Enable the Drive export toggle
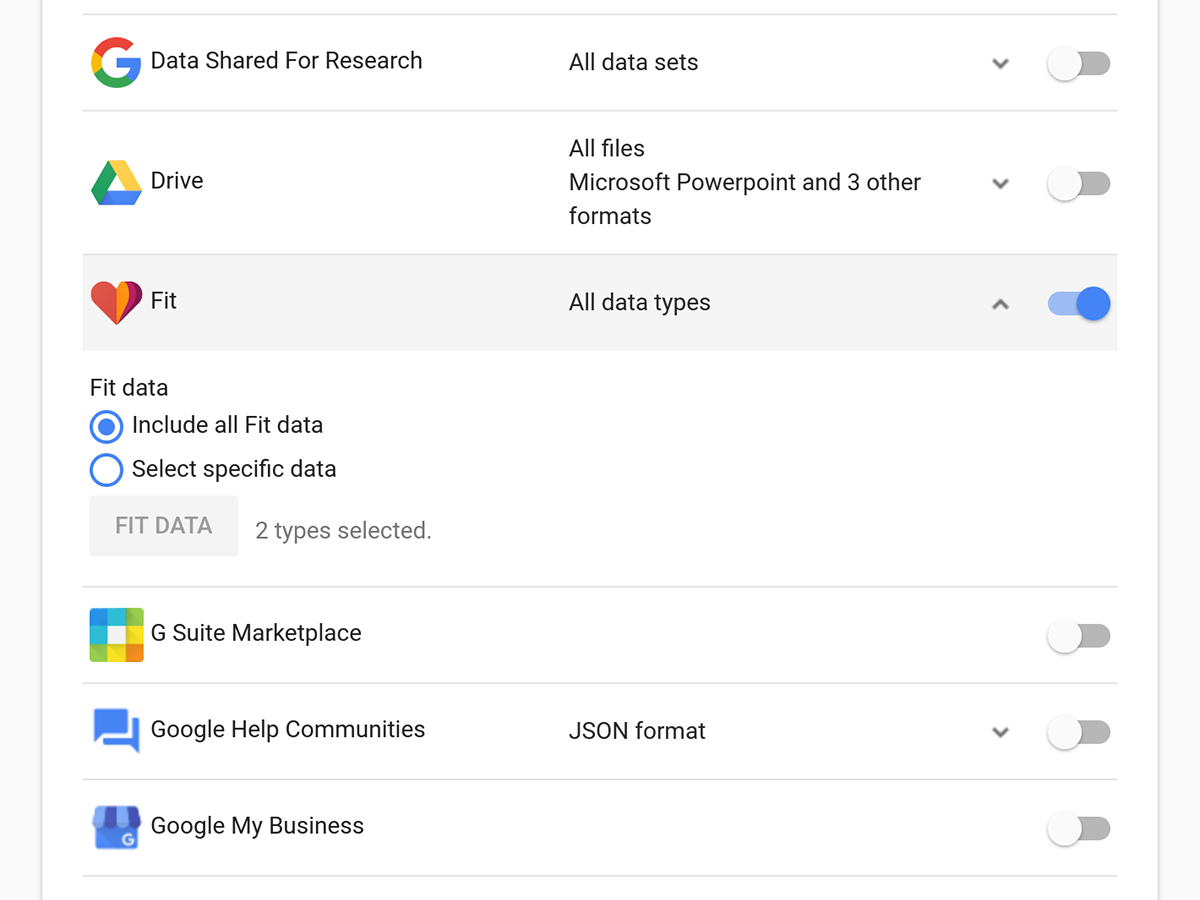 (x=1078, y=183)
